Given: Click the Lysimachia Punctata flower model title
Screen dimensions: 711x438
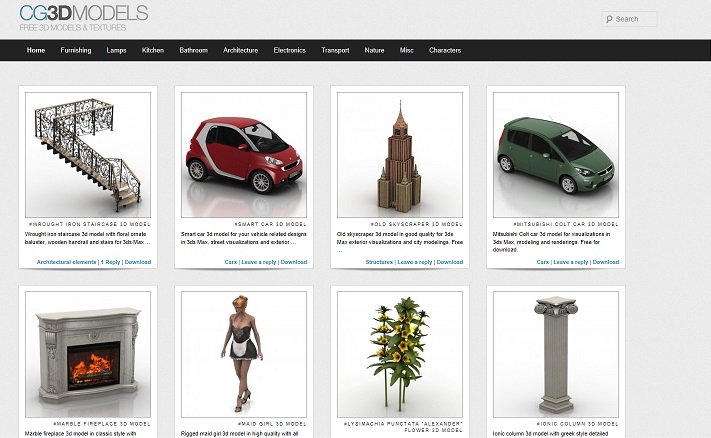Looking at the screenshot, I should click(403, 427).
